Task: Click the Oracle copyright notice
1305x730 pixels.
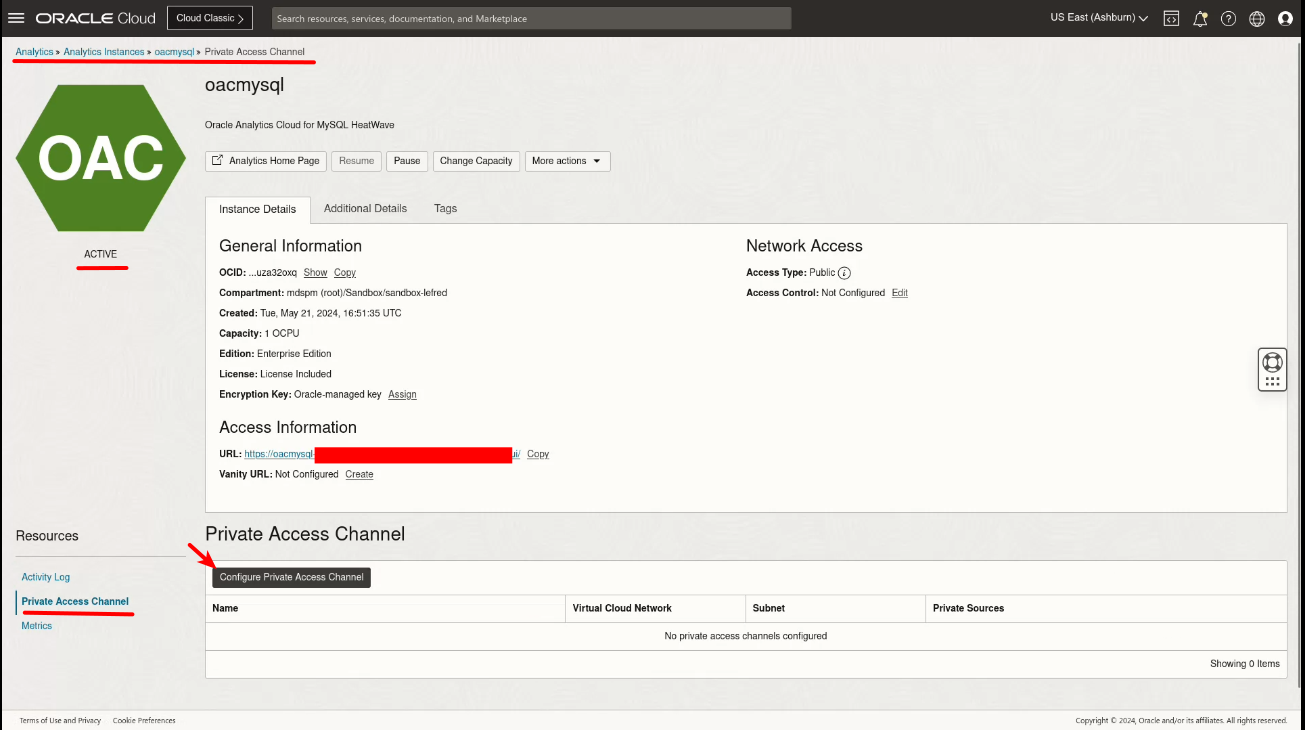Action: [x=1181, y=720]
